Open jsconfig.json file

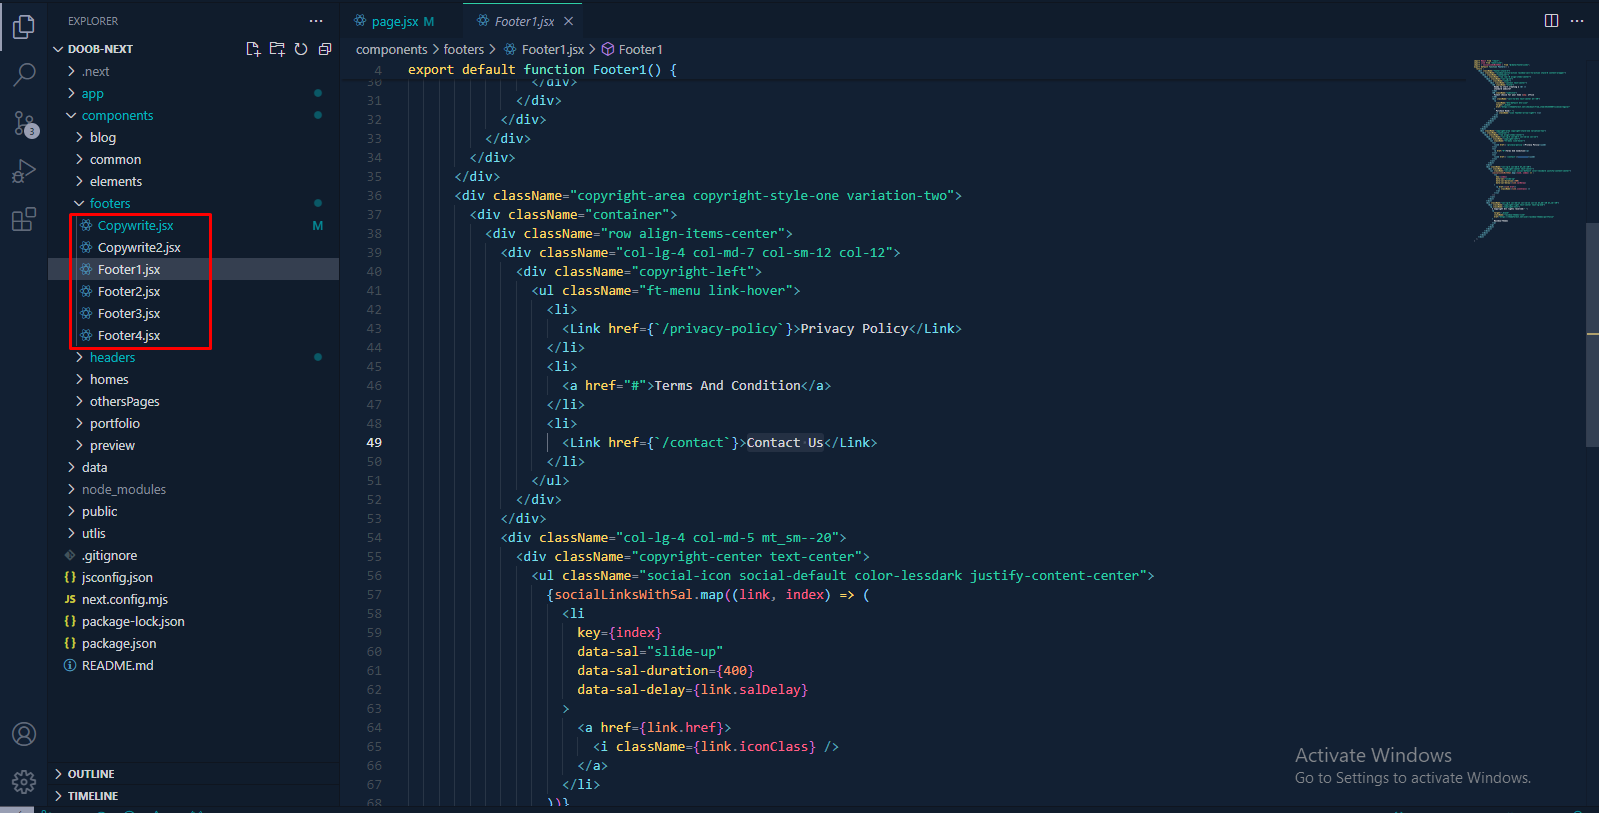[x=193, y=577]
